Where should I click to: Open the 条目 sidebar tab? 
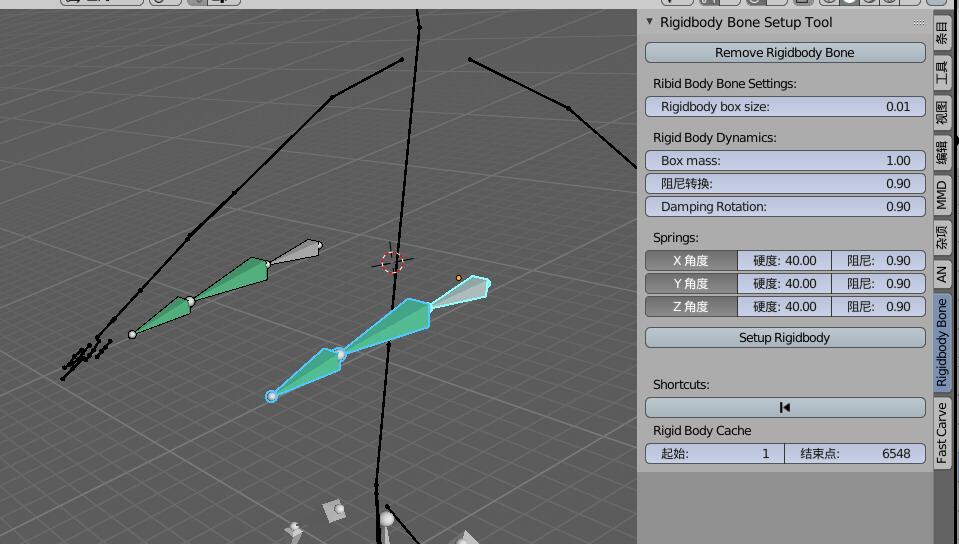point(942,33)
